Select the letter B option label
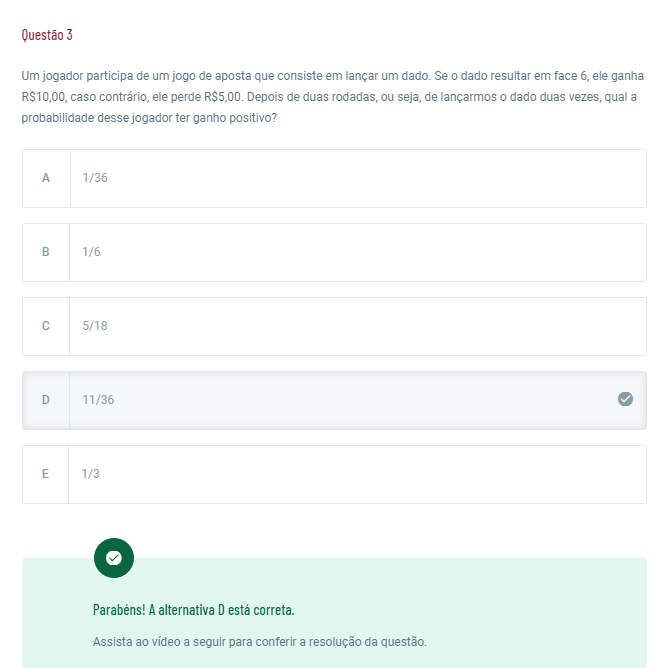 point(46,252)
